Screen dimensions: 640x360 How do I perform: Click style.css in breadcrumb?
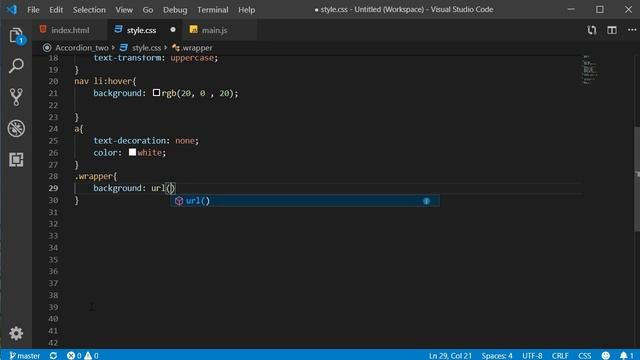click(x=146, y=48)
